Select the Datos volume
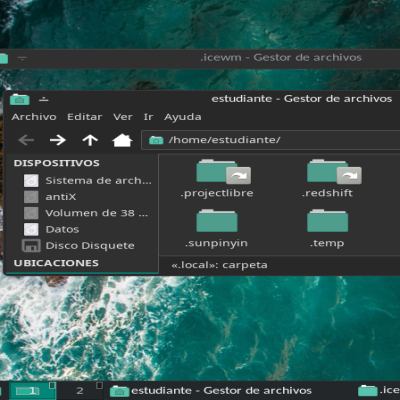This screenshot has width=400, height=400. point(51,229)
